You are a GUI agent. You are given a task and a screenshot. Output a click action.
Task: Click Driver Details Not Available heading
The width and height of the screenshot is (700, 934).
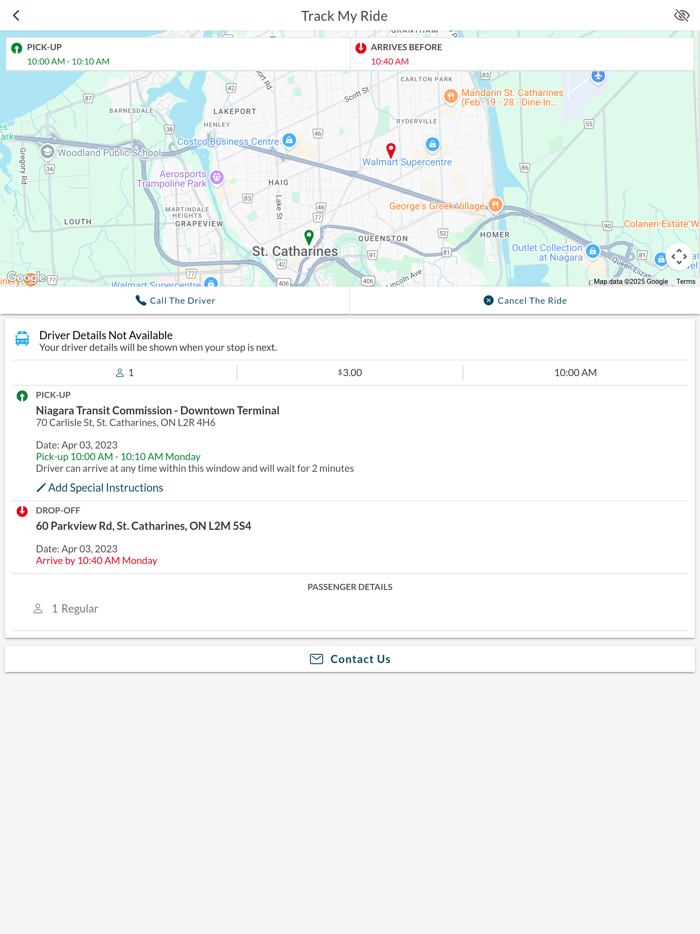[x=106, y=335]
